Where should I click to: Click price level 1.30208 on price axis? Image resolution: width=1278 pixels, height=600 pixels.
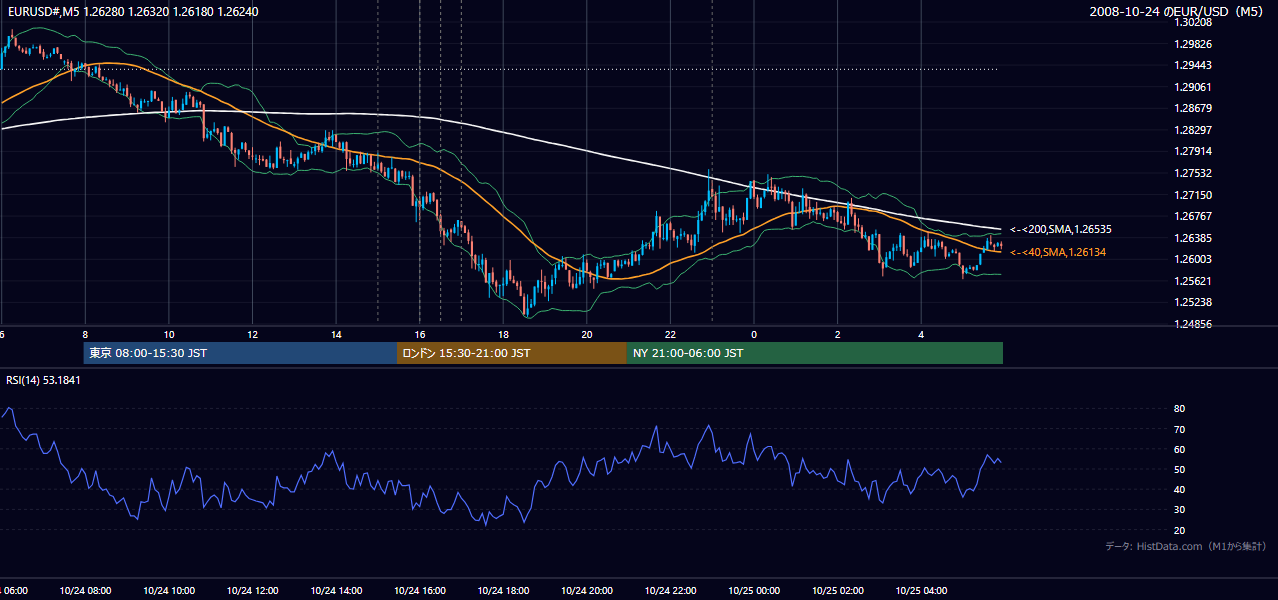click(x=1193, y=22)
